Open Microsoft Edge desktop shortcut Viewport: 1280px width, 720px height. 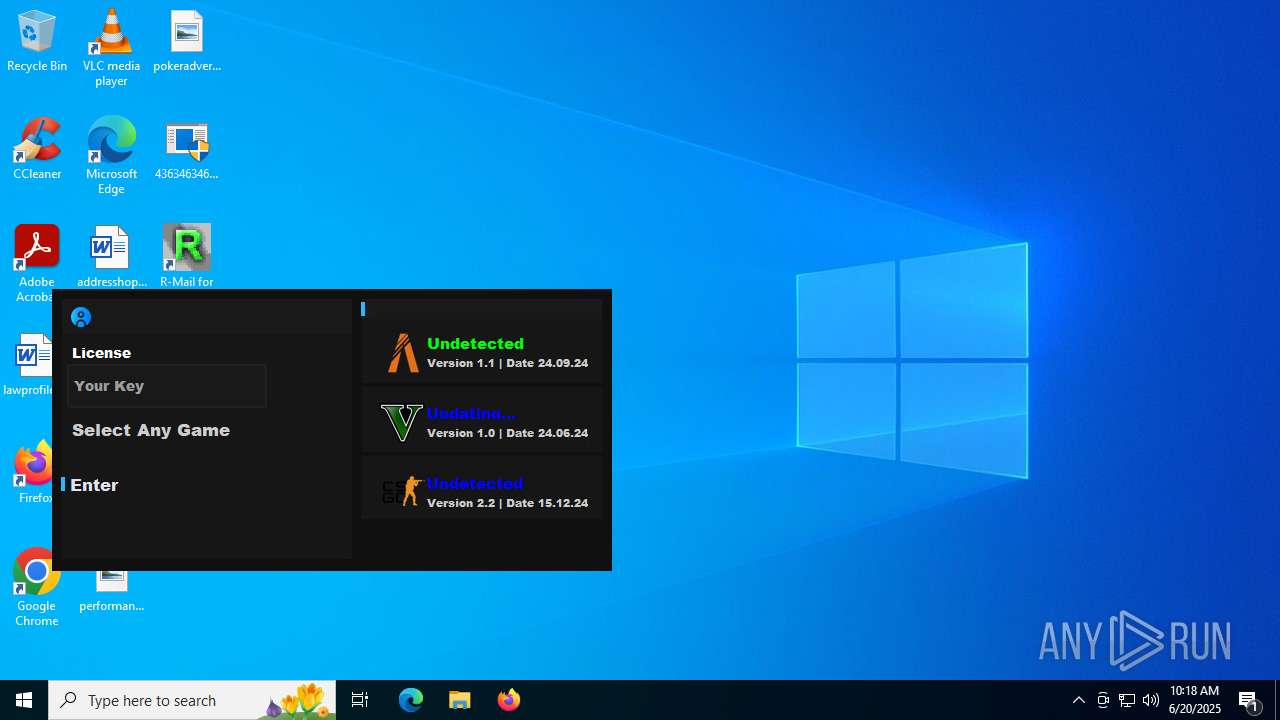pyautogui.click(x=111, y=156)
